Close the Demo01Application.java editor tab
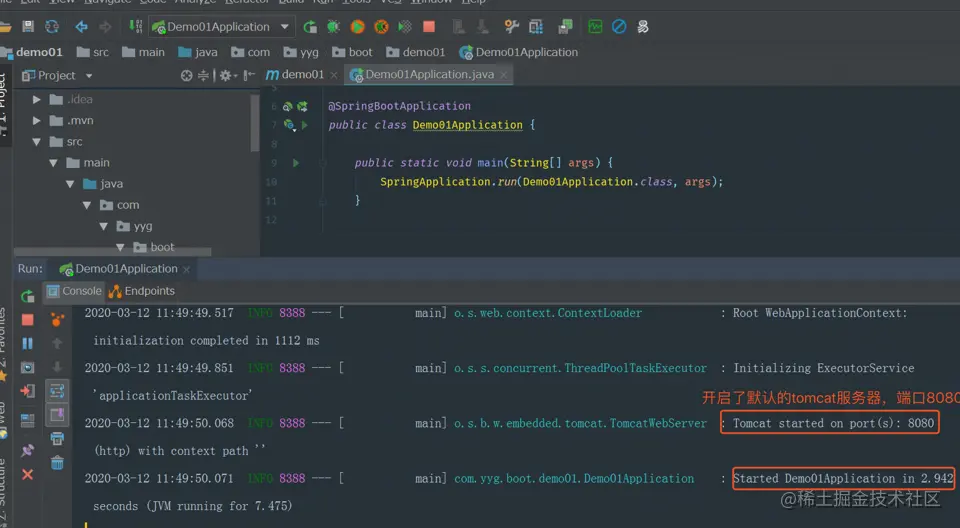Image resolution: width=960 pixels, height=528 pixels. pos(503,75)
